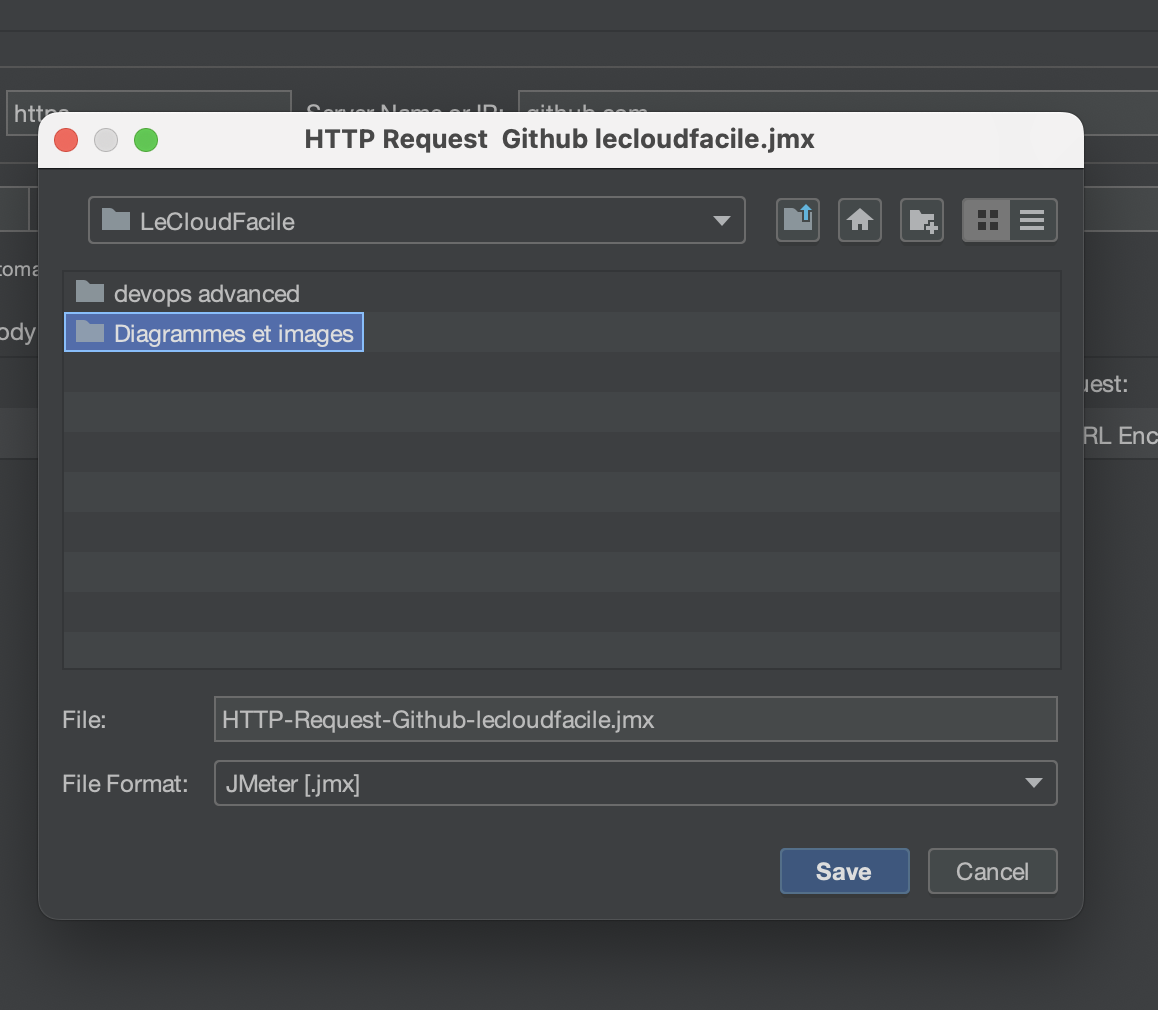Go up one folder level

click(798, 221)
